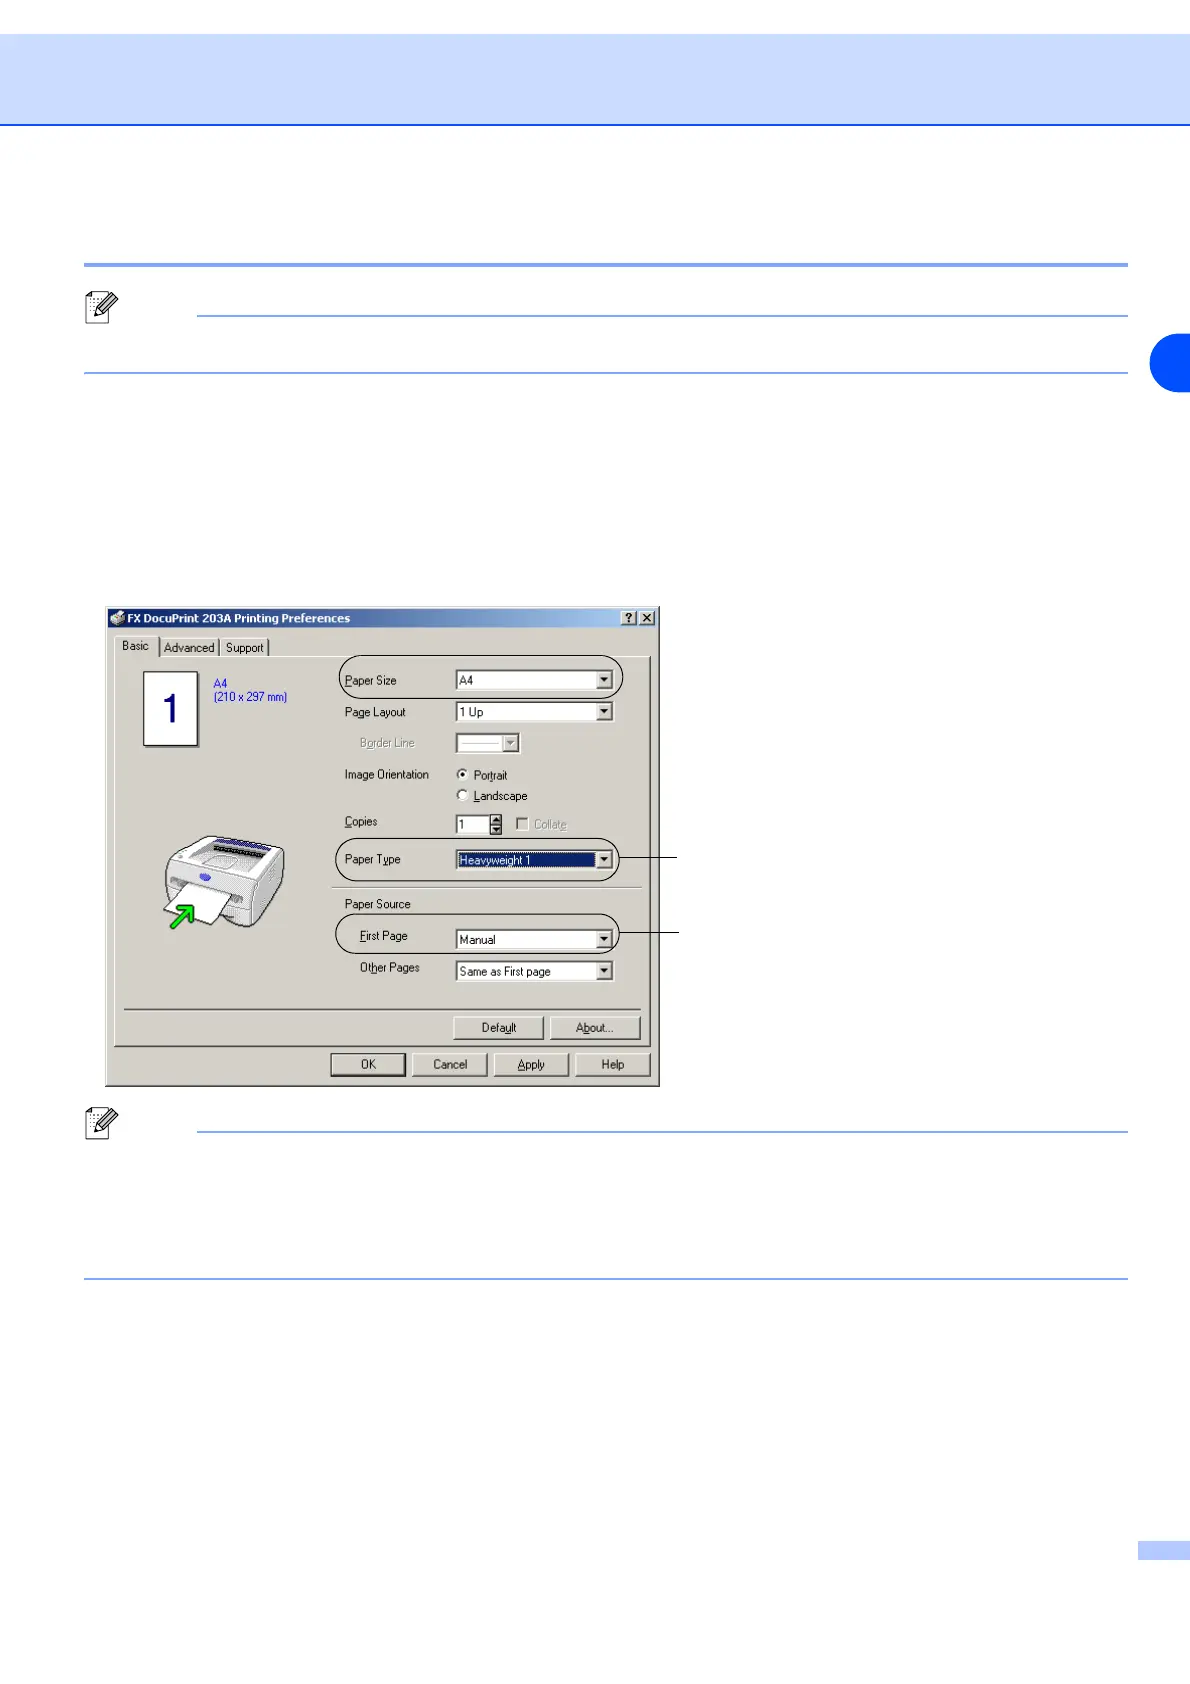Click the blue A4 (210 x 297 mm) text
Viewport: 1190px width, 1684px height.
[x=250, y=690]
